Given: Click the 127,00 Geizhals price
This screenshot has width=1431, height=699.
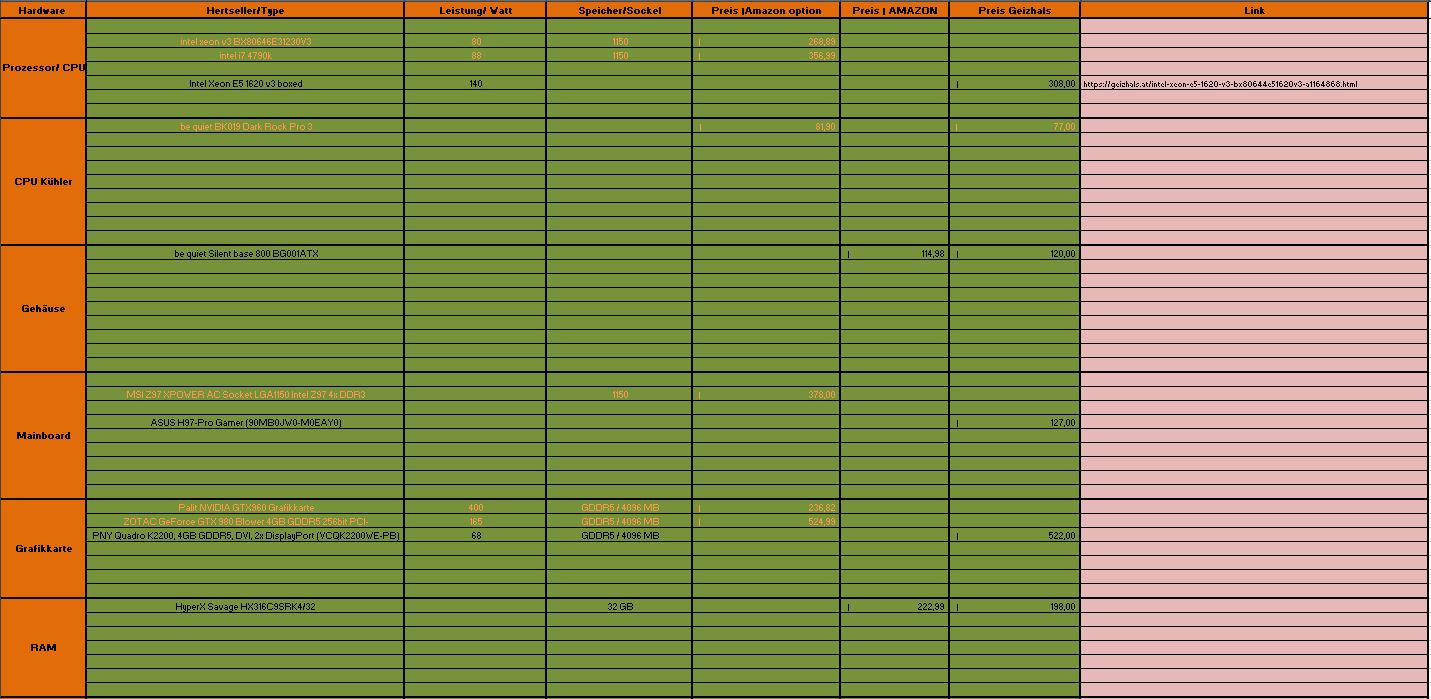Looking at the screenshot, I should coord(1014,423).
